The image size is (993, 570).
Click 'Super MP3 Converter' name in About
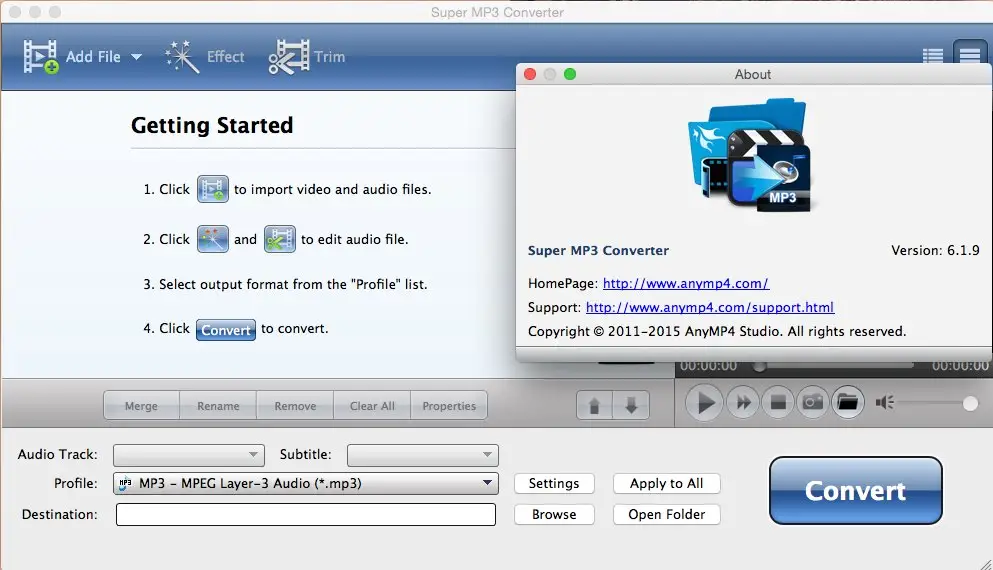coord(598,251)
